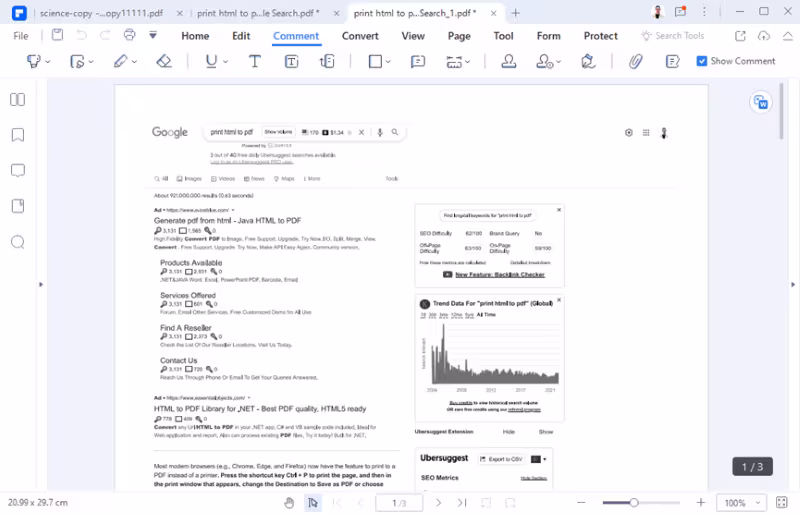Select the custom stamp tool
800x514 pixels.
544,61
